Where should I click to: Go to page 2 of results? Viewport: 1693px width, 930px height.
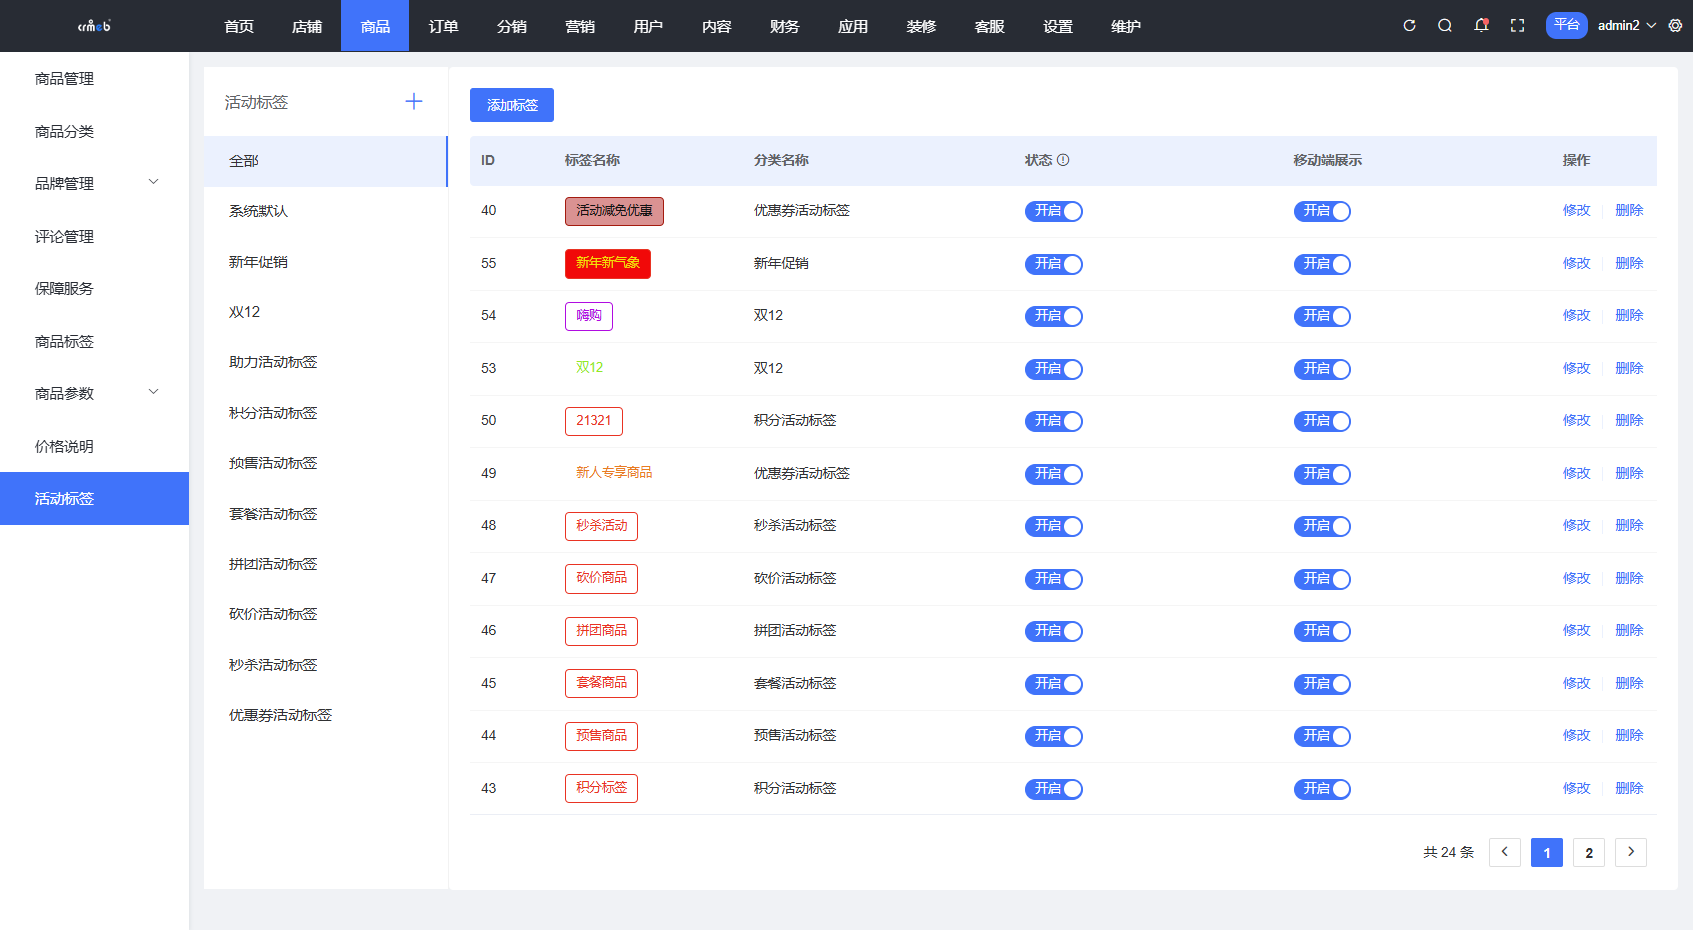click(1588, 852)
